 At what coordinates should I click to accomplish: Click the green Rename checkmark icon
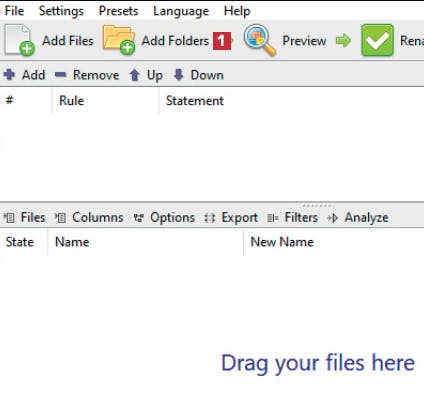point(377,40)
